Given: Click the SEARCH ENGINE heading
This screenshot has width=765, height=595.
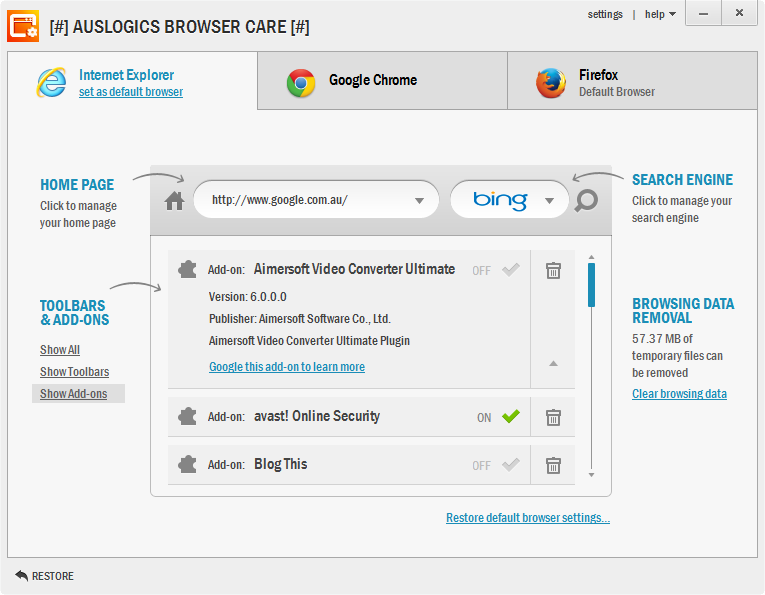Looking at the screenshot, I should coord(682,179).
